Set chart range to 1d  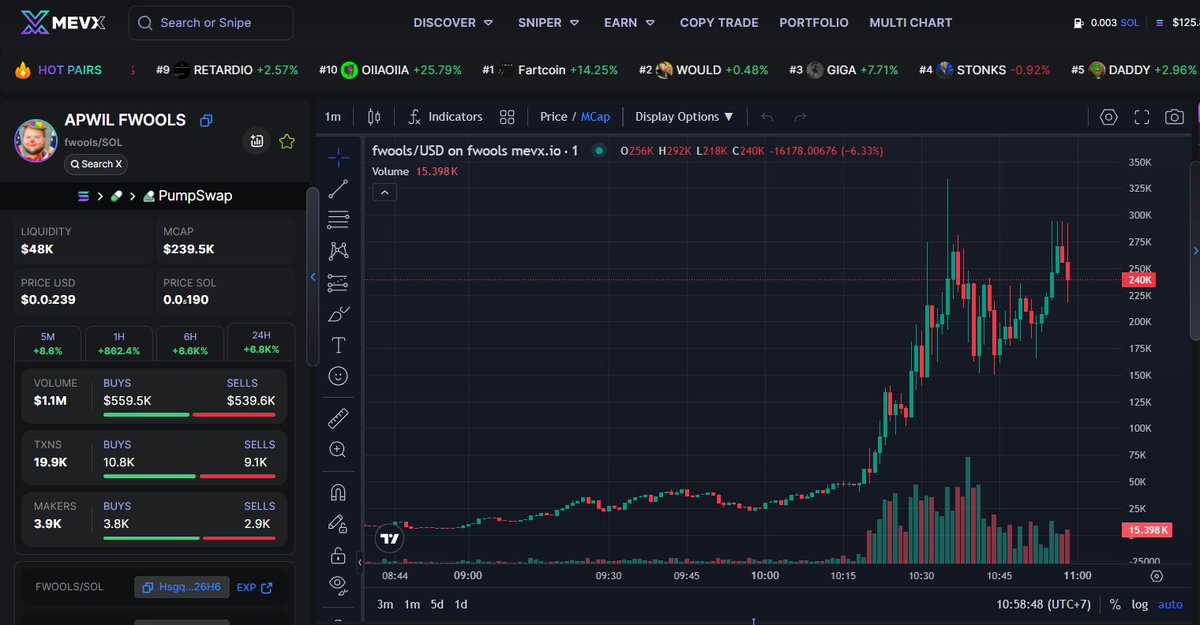pyautogui.click(x=461, y=604)
